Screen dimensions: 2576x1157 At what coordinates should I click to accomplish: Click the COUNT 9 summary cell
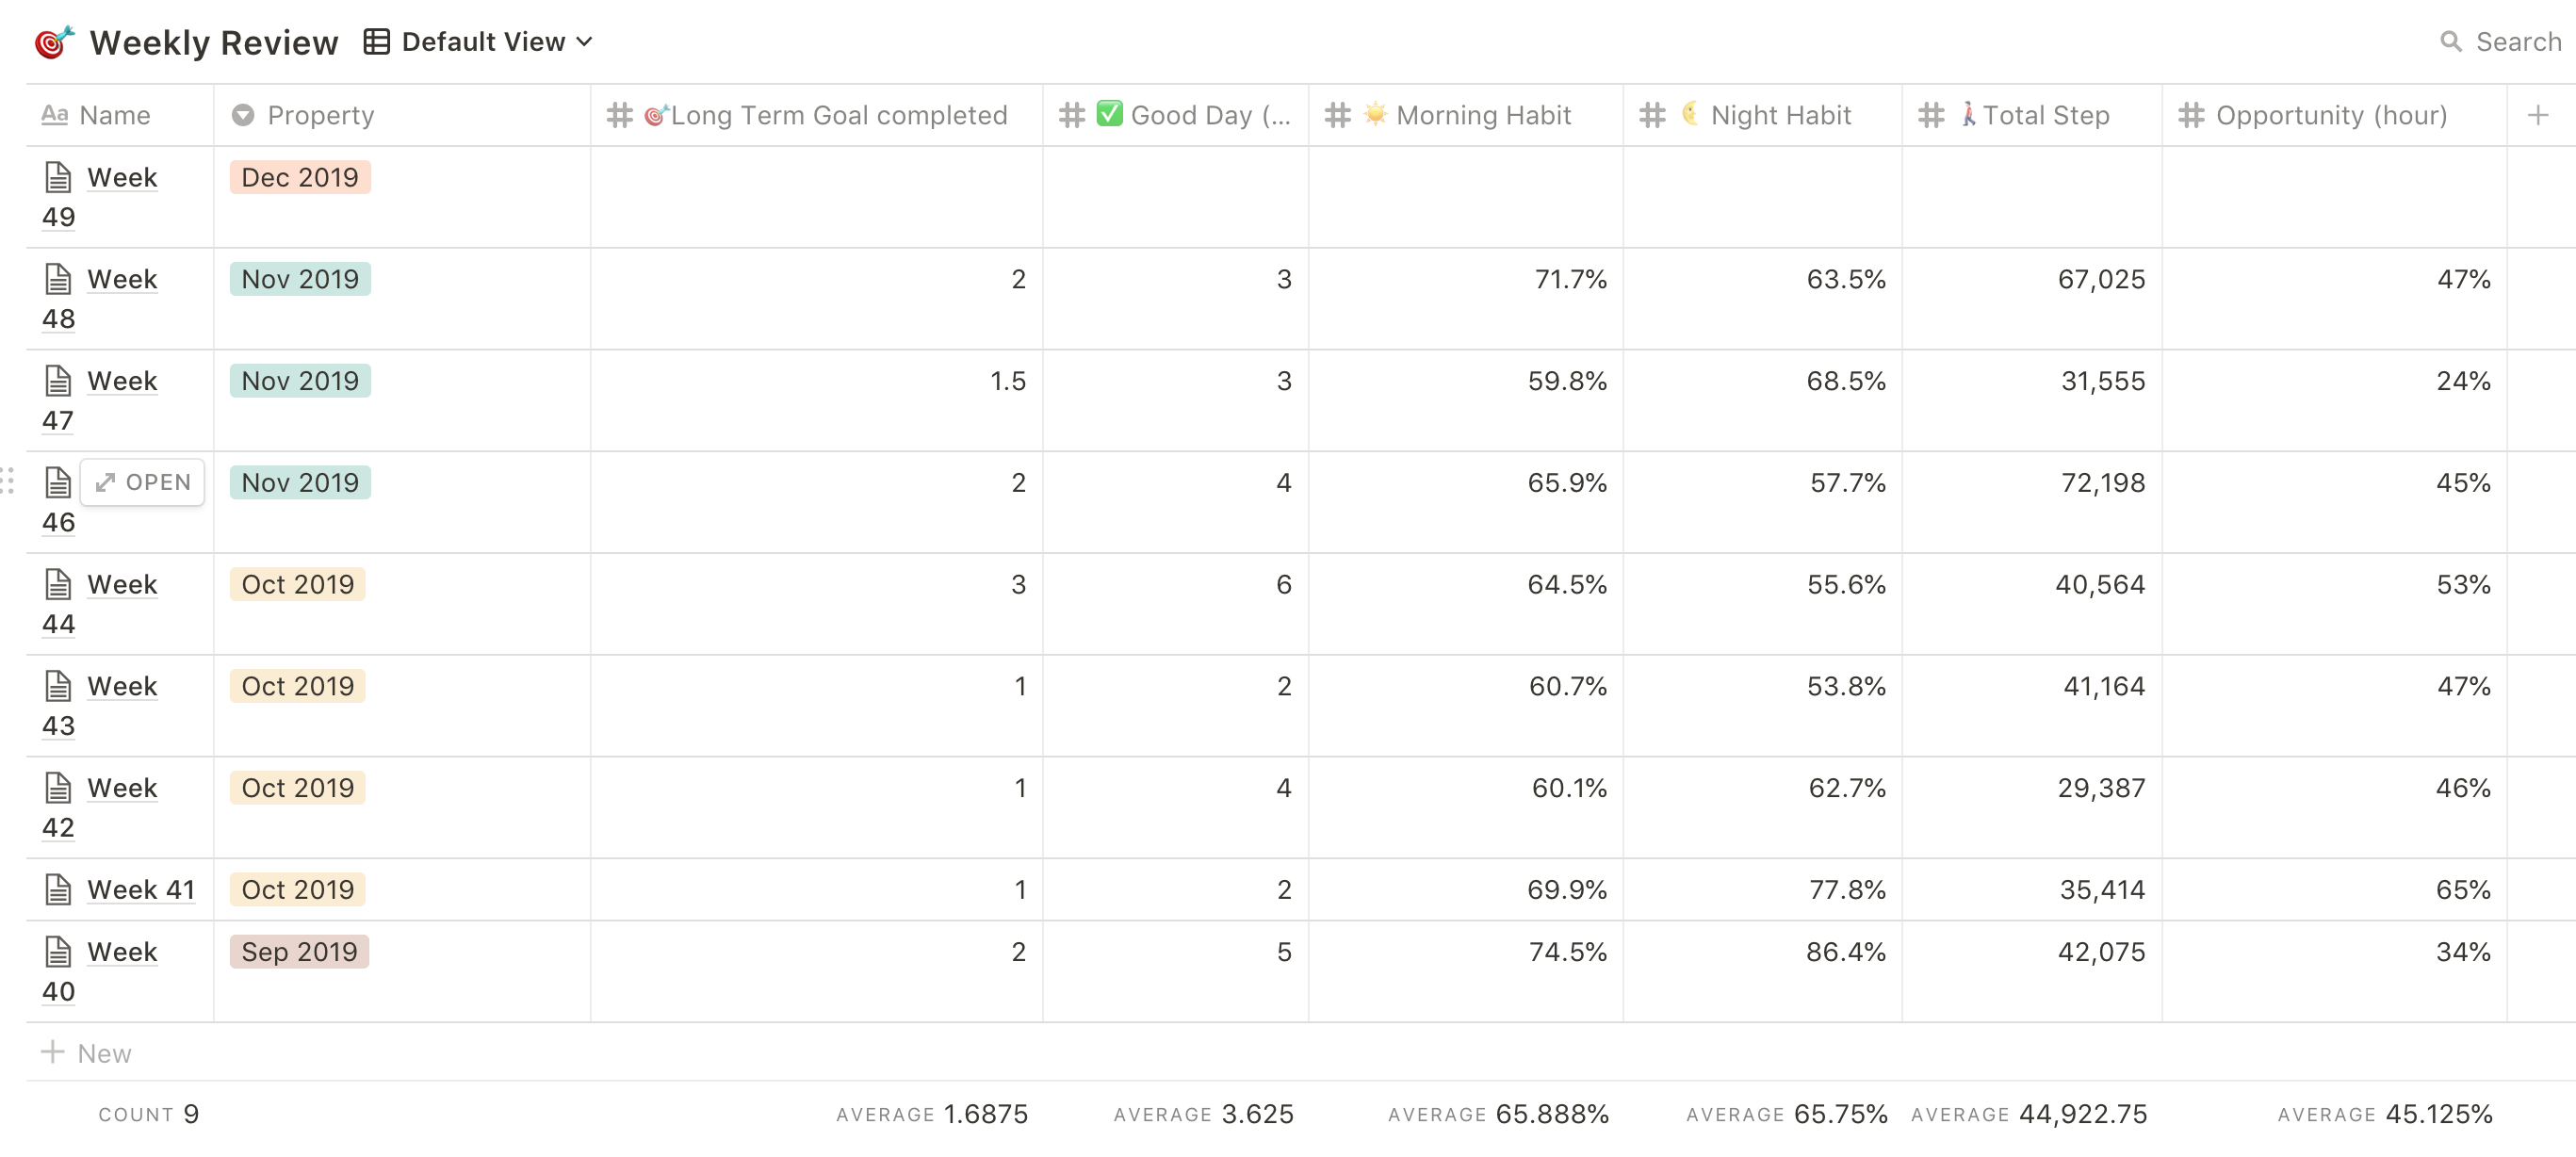tap(149, 1114)
